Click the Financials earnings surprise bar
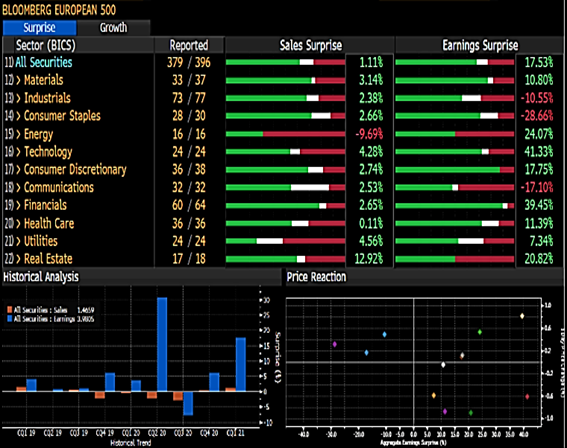The height and width of the screenshot is (448, 567). [x=455, y=206]
